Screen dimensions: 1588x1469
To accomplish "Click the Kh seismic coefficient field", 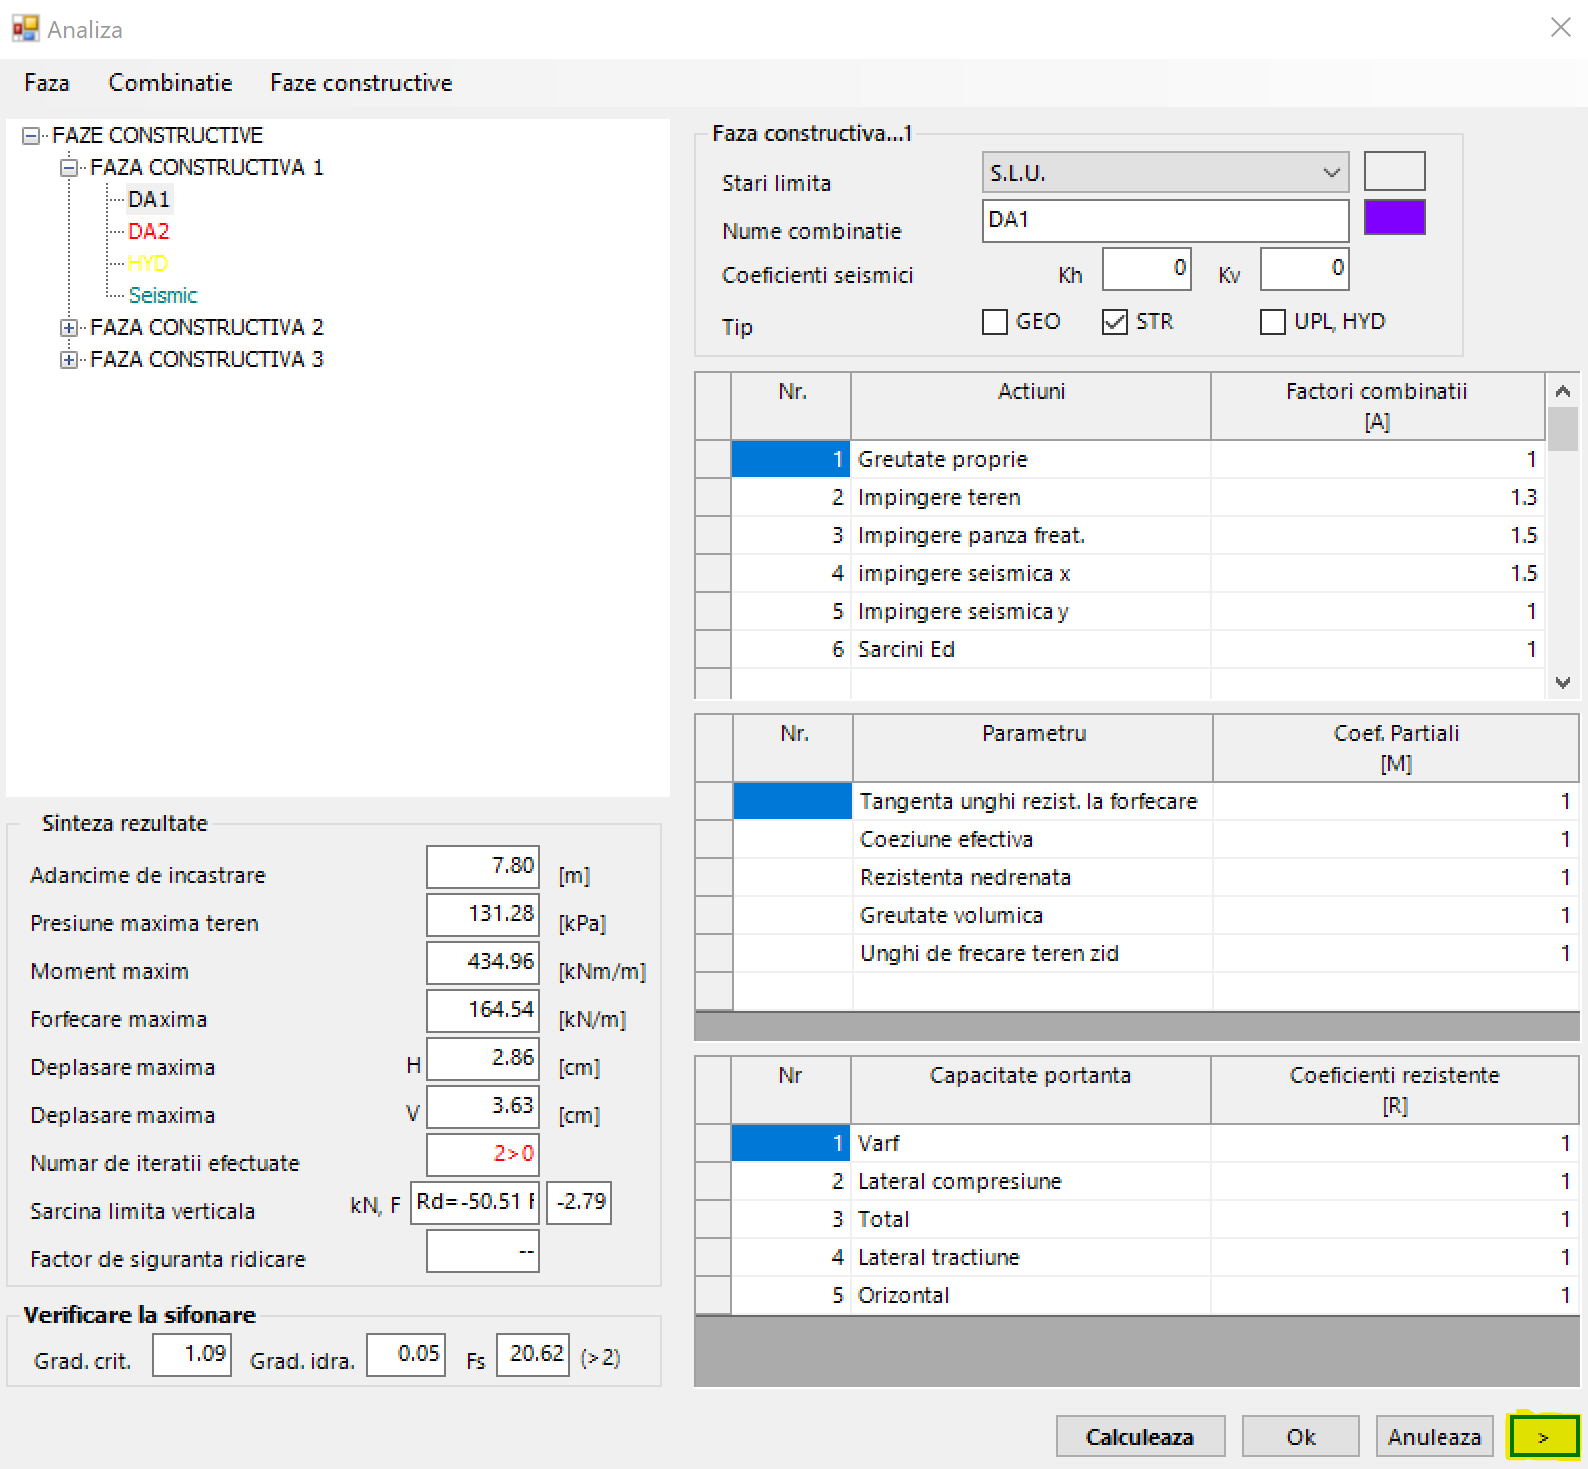I will click(1146, 269).
